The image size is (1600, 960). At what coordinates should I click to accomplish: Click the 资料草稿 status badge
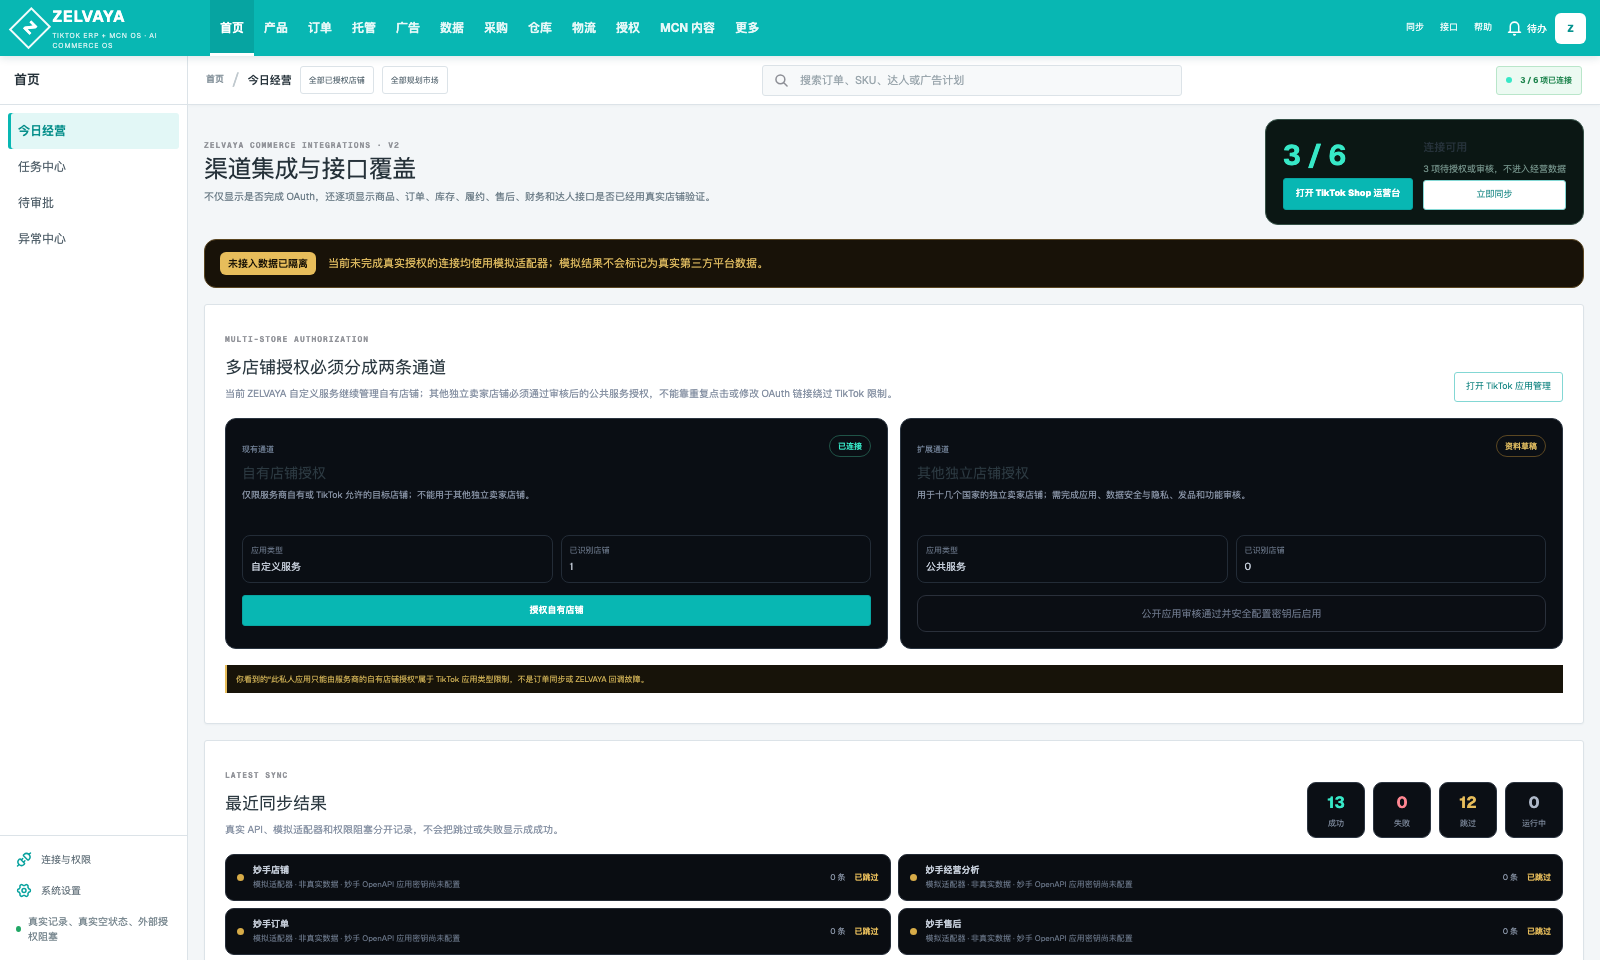pos(1521,446)
